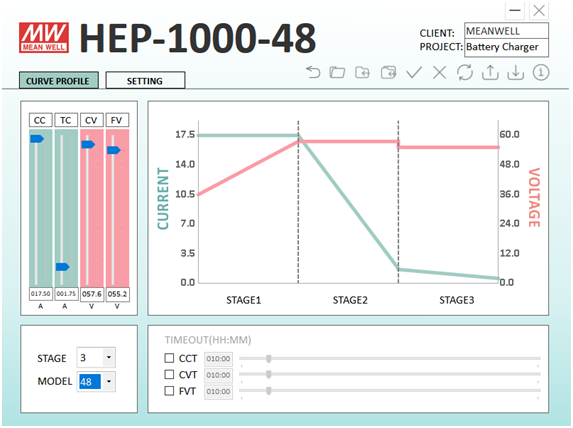Screen dimensions: 573x428
Task: Open file using the folder icon
Action: click(x=337, y=72)
